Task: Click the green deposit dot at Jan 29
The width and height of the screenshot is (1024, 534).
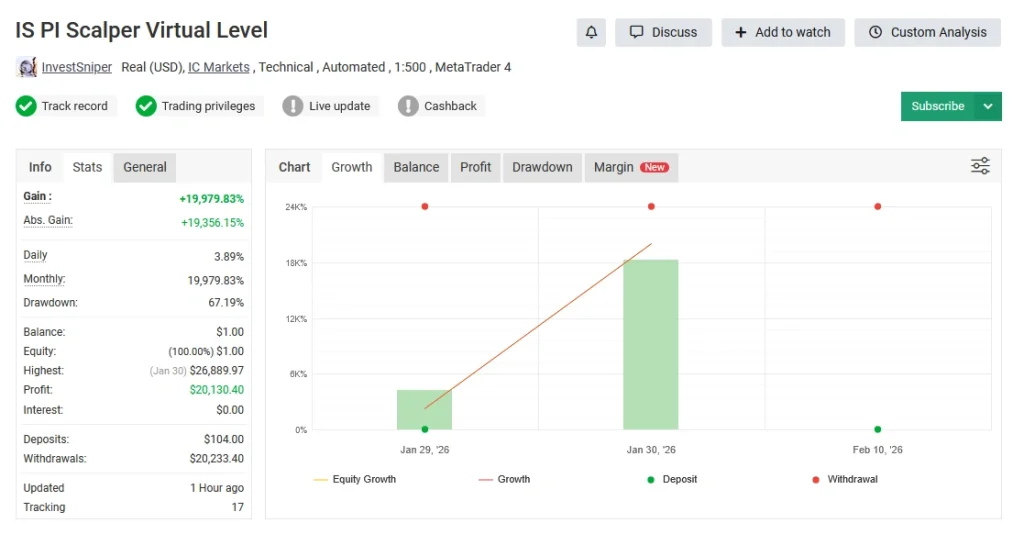Action: pyautogui.click(x=425, y=430)
